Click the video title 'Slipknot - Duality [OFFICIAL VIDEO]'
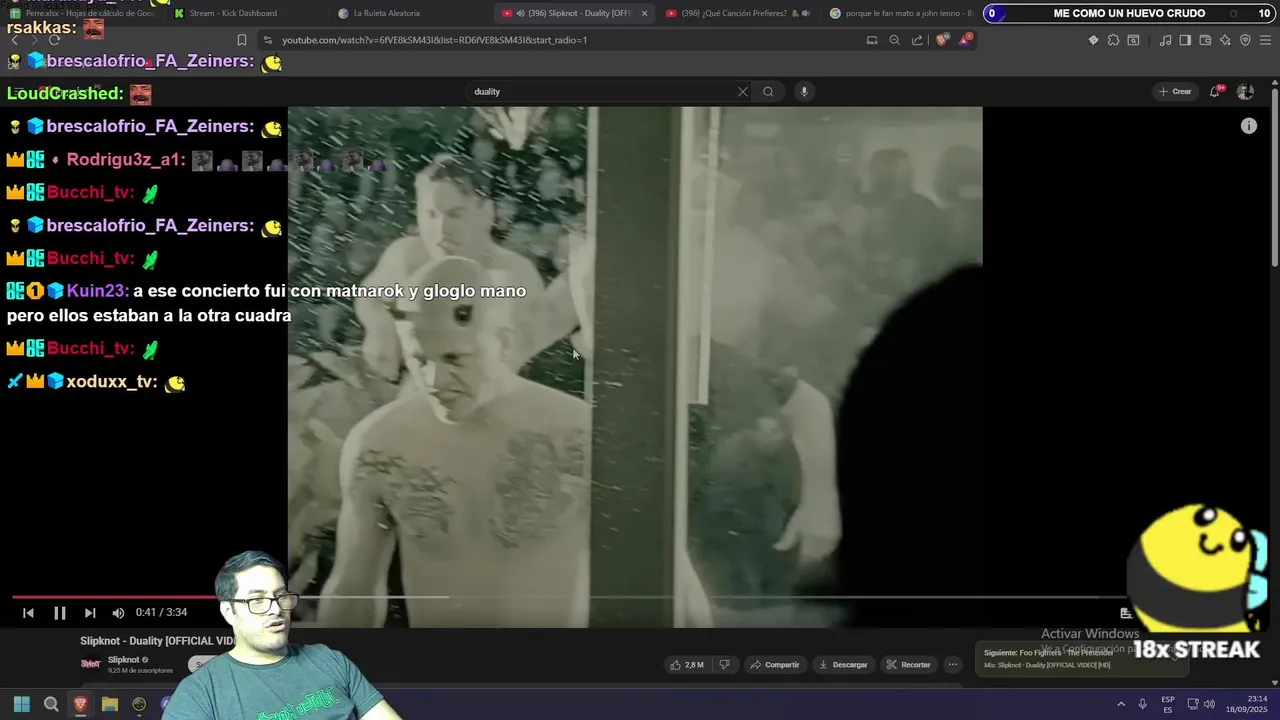Image resolution: width=1280 pixels, height=720 pixels. [157, 641]
